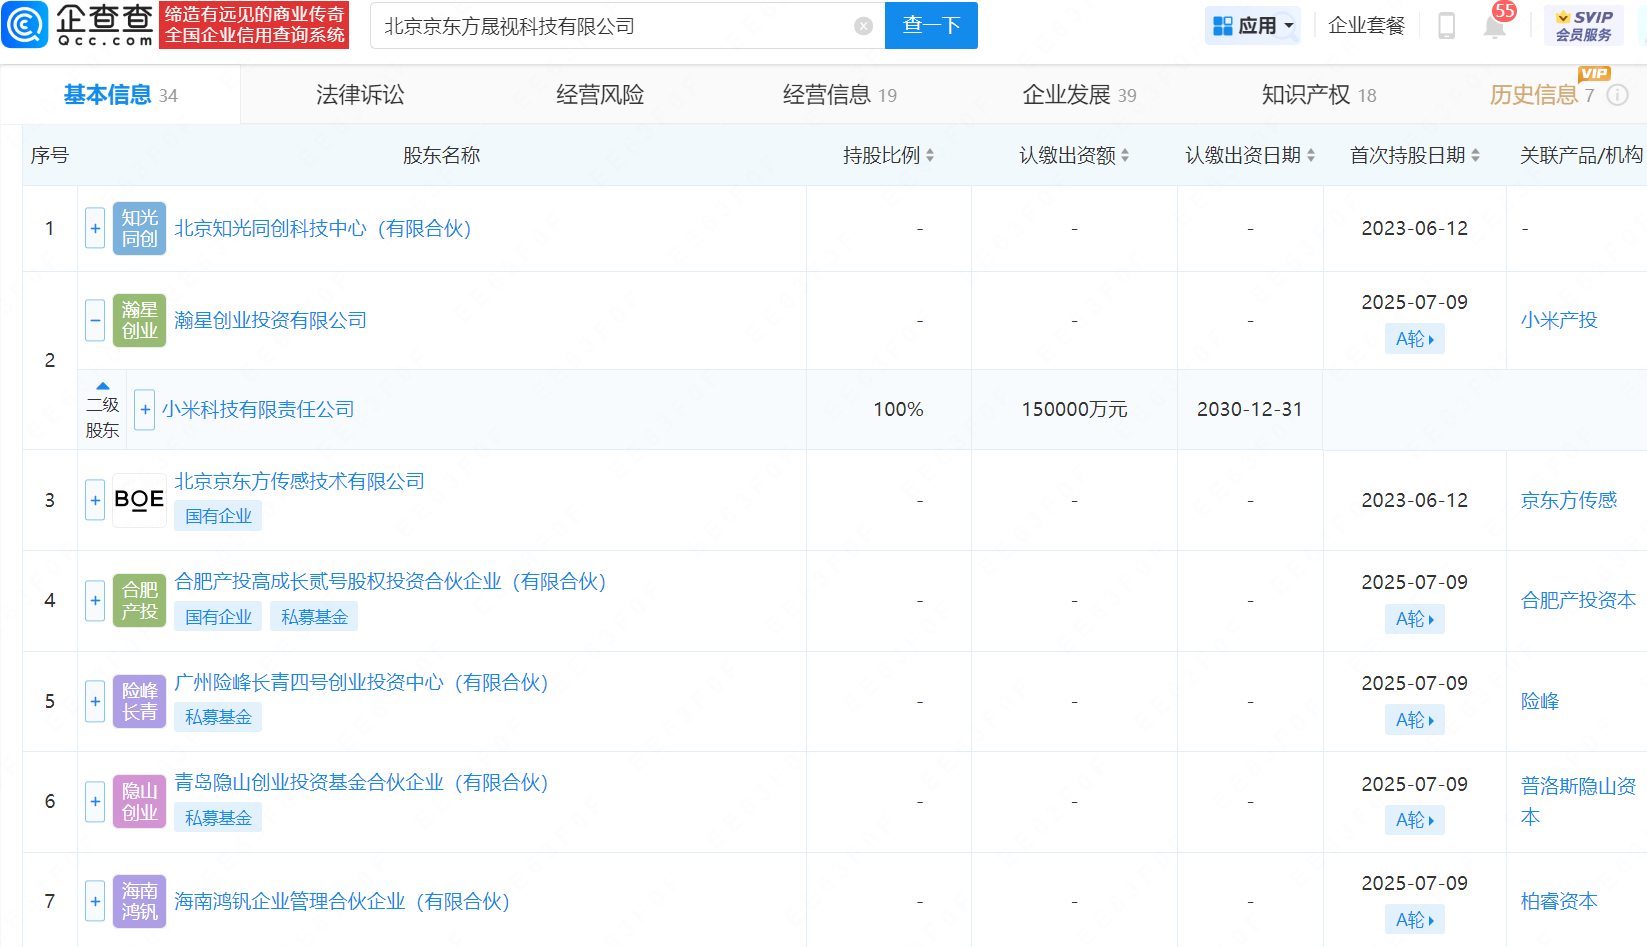Open the 应用 dropdown menu
The width and height of the screenshot is (1647, 947).
pyautogui.click(x=1253, y=26)
